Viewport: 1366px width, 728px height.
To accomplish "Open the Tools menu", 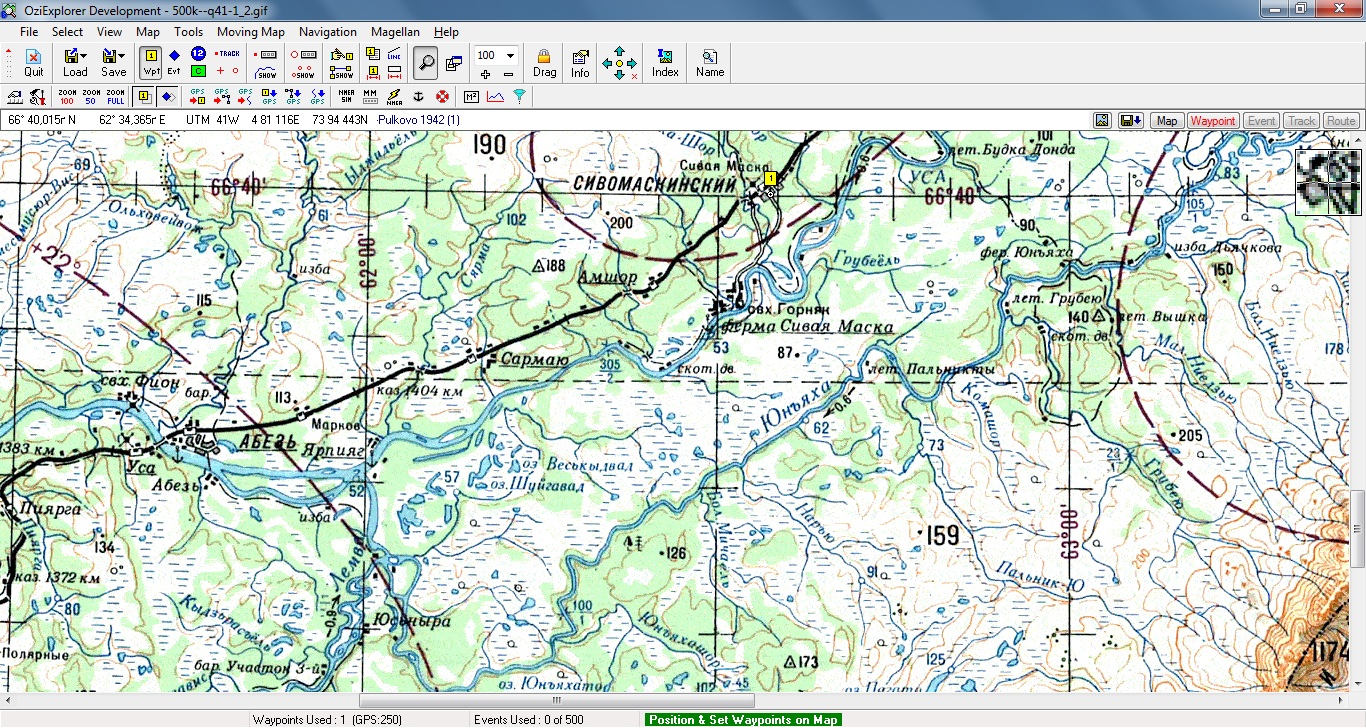I will pos(188,32).
